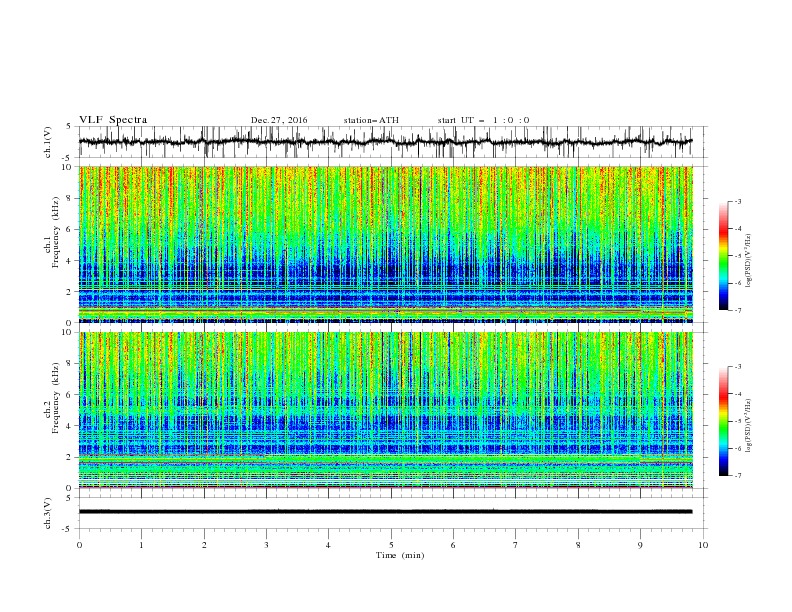The width and height of the screenshot is (792, 612).
Task: Select ch.1 "Frequency (kHz)" axis label
Action: (x=55, y=233)
